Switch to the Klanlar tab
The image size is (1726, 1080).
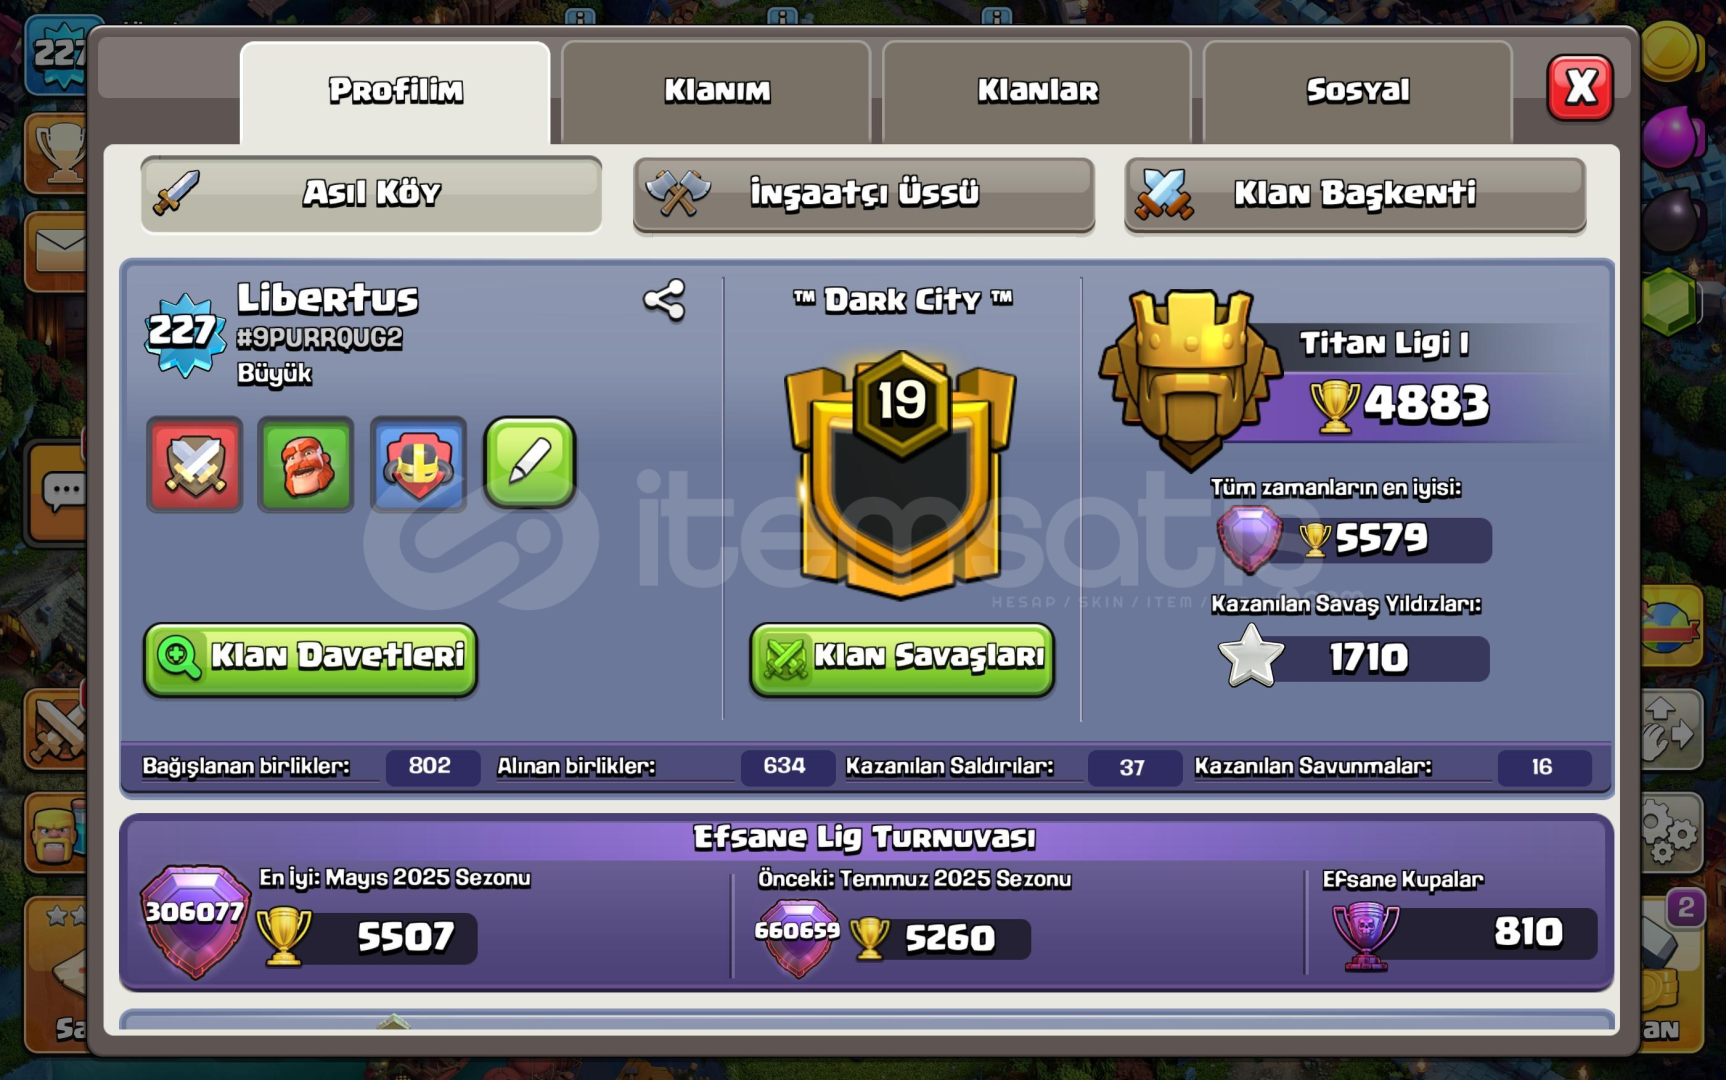(1037, 91)
